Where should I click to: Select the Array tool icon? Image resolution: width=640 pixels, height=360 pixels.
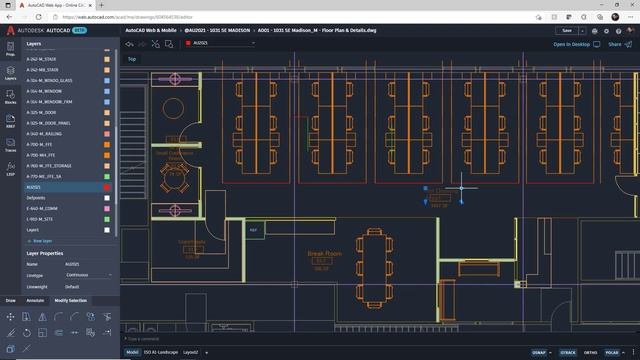point(91,317)
